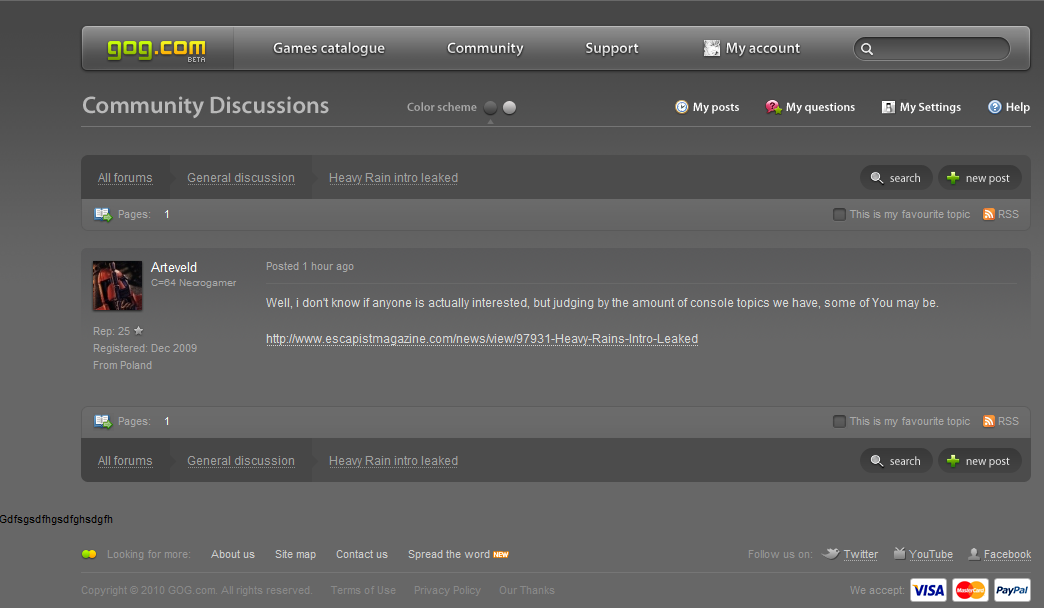
Task: Open Heavy Rain intro leaked lower breadcrumb
Action: tap(393, 461)
